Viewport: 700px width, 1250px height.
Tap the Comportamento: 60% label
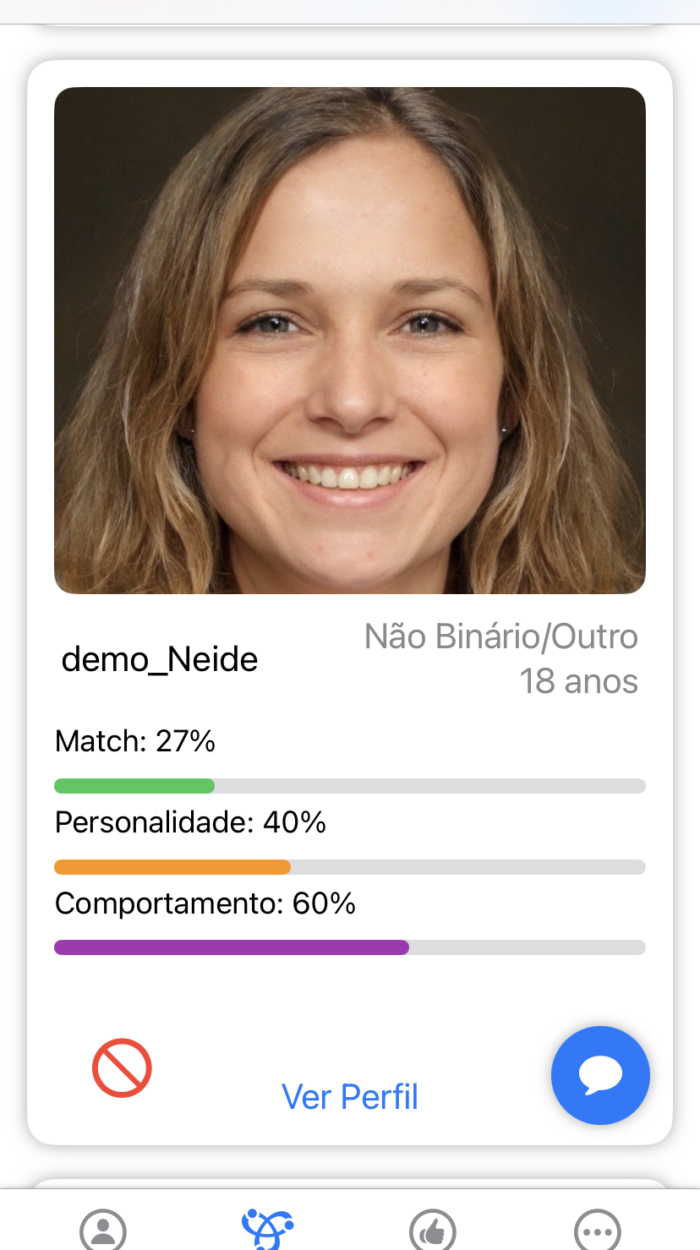tap(205, 903)
